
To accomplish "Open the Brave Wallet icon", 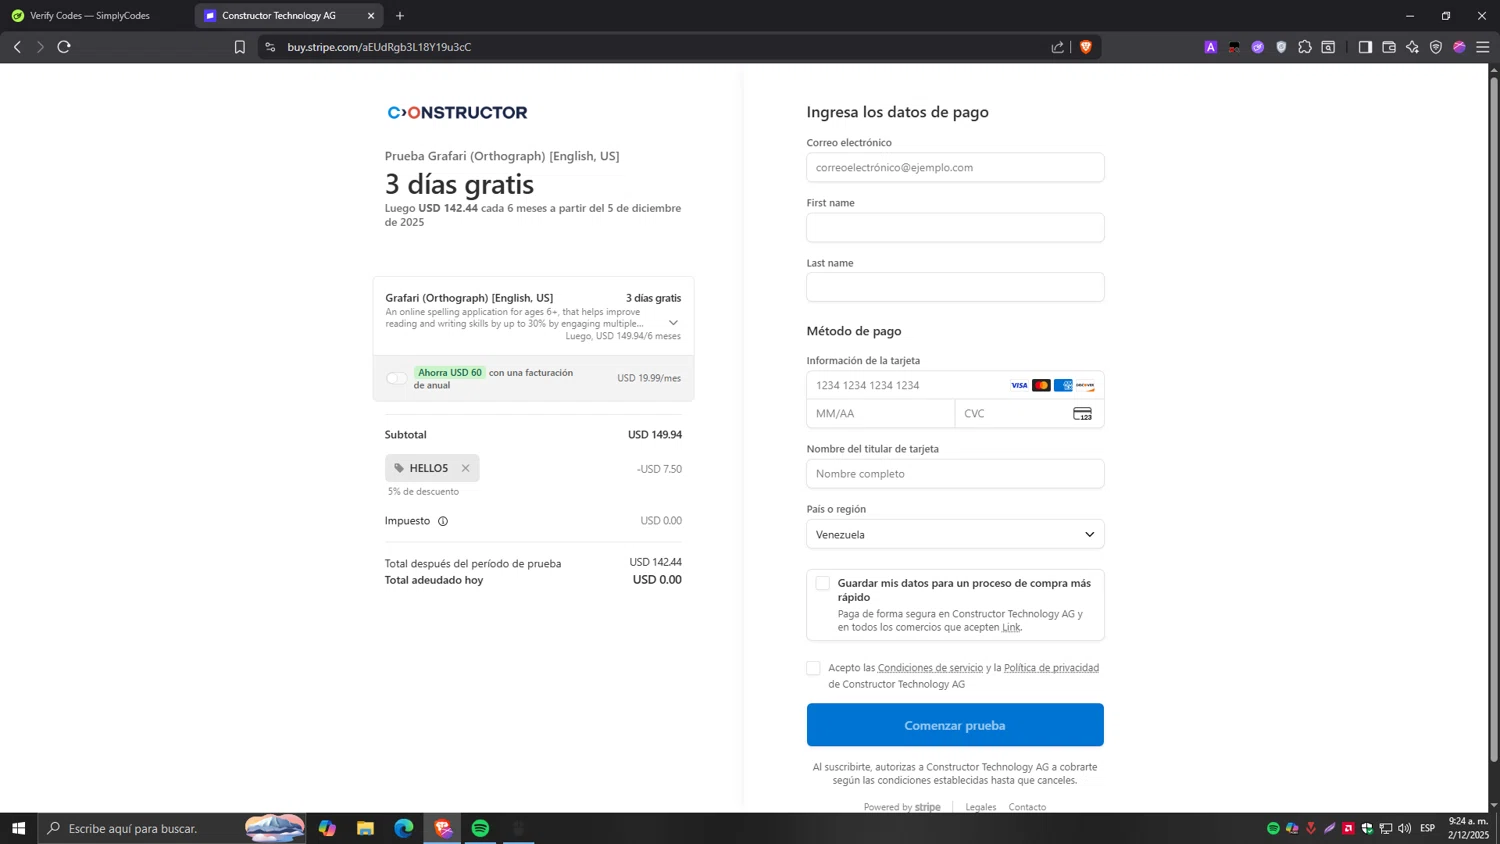I will click(x=1389, y=47).
